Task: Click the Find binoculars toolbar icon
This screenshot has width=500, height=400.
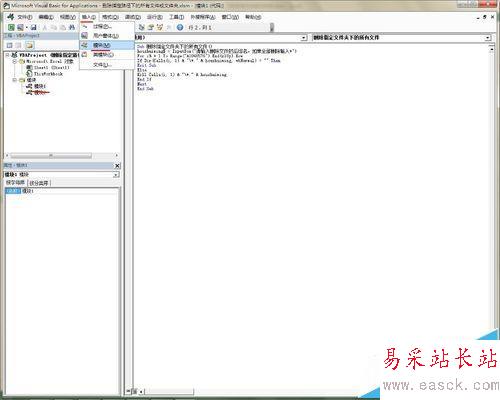Action: pyautogui.click(x=71, y=27)
